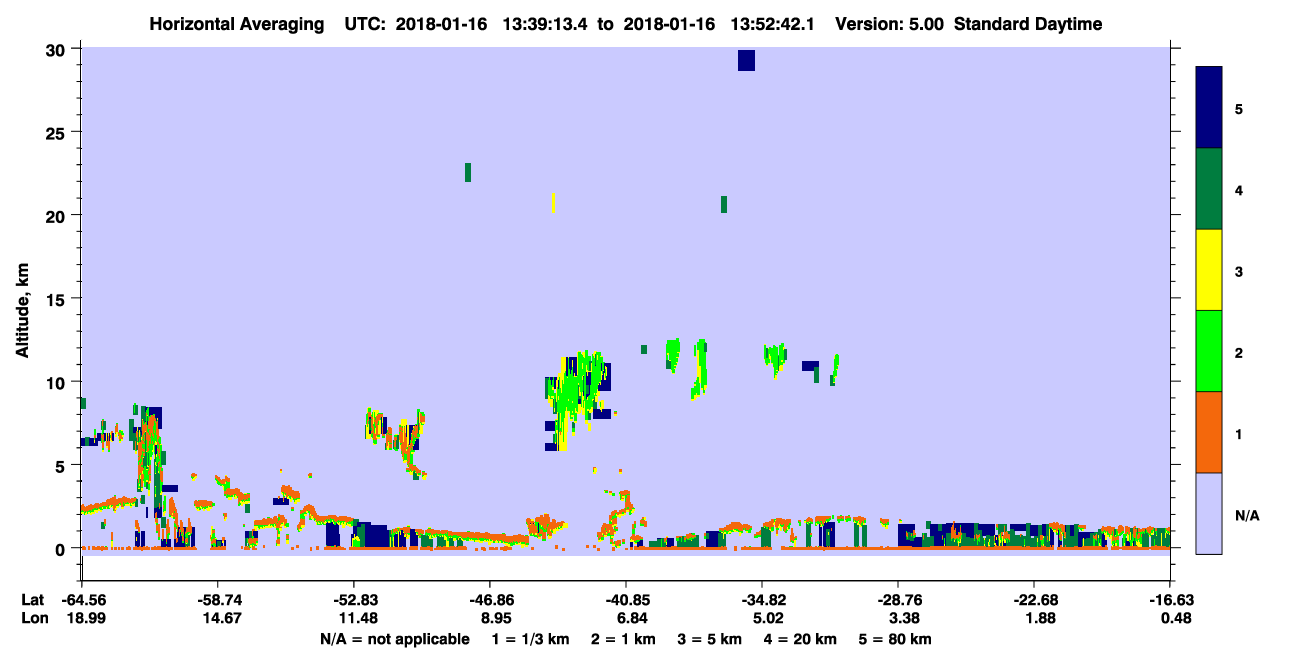1300x667 pixels.
Task: Click the dark blue color bar segment 5
Action: tap(1209, 108)
